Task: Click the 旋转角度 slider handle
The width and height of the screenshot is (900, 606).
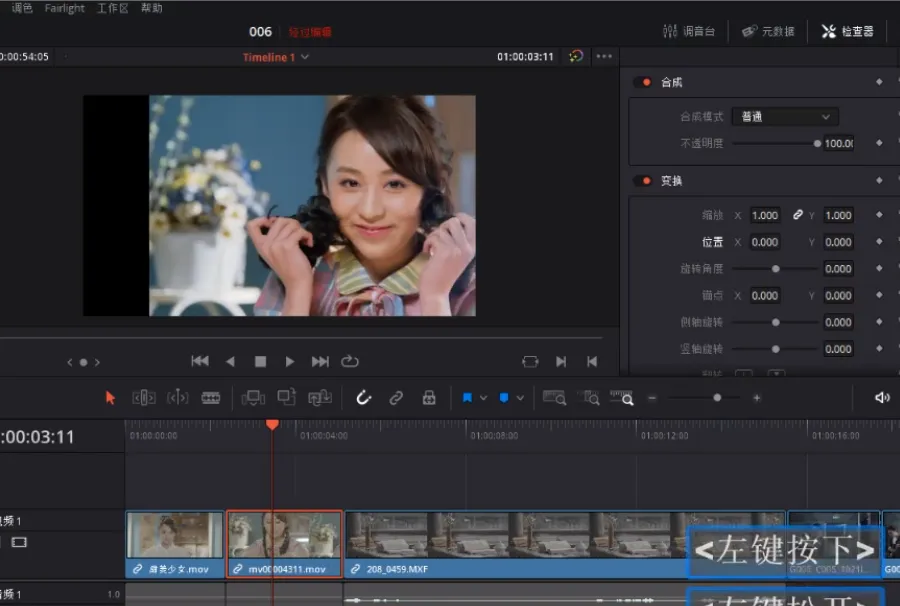Action: pos(775,269)
